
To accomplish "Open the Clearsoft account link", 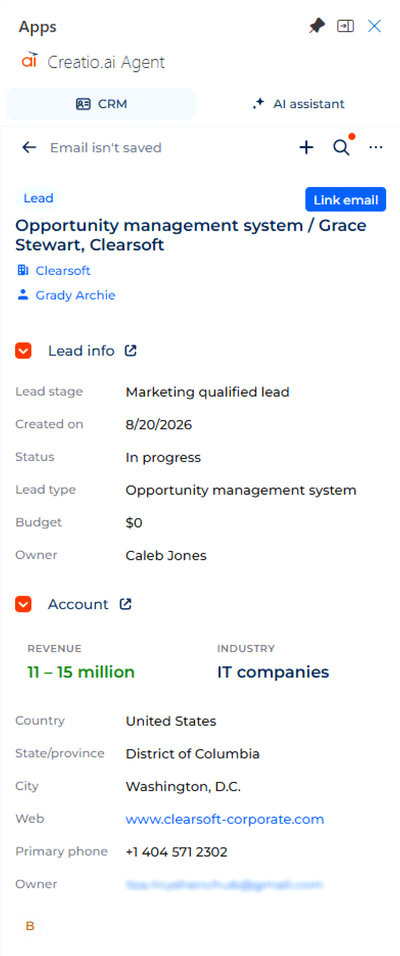I will click(63, 270).
